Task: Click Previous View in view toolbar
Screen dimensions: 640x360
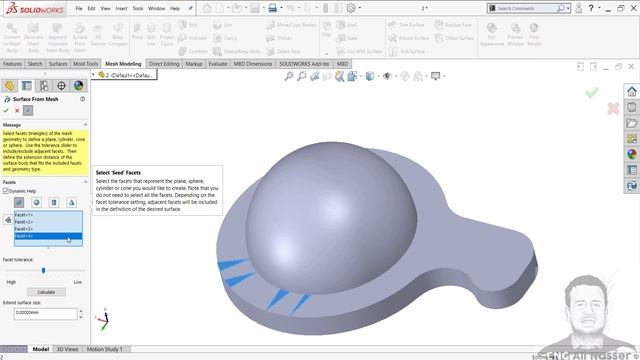Action: (314, 76)
